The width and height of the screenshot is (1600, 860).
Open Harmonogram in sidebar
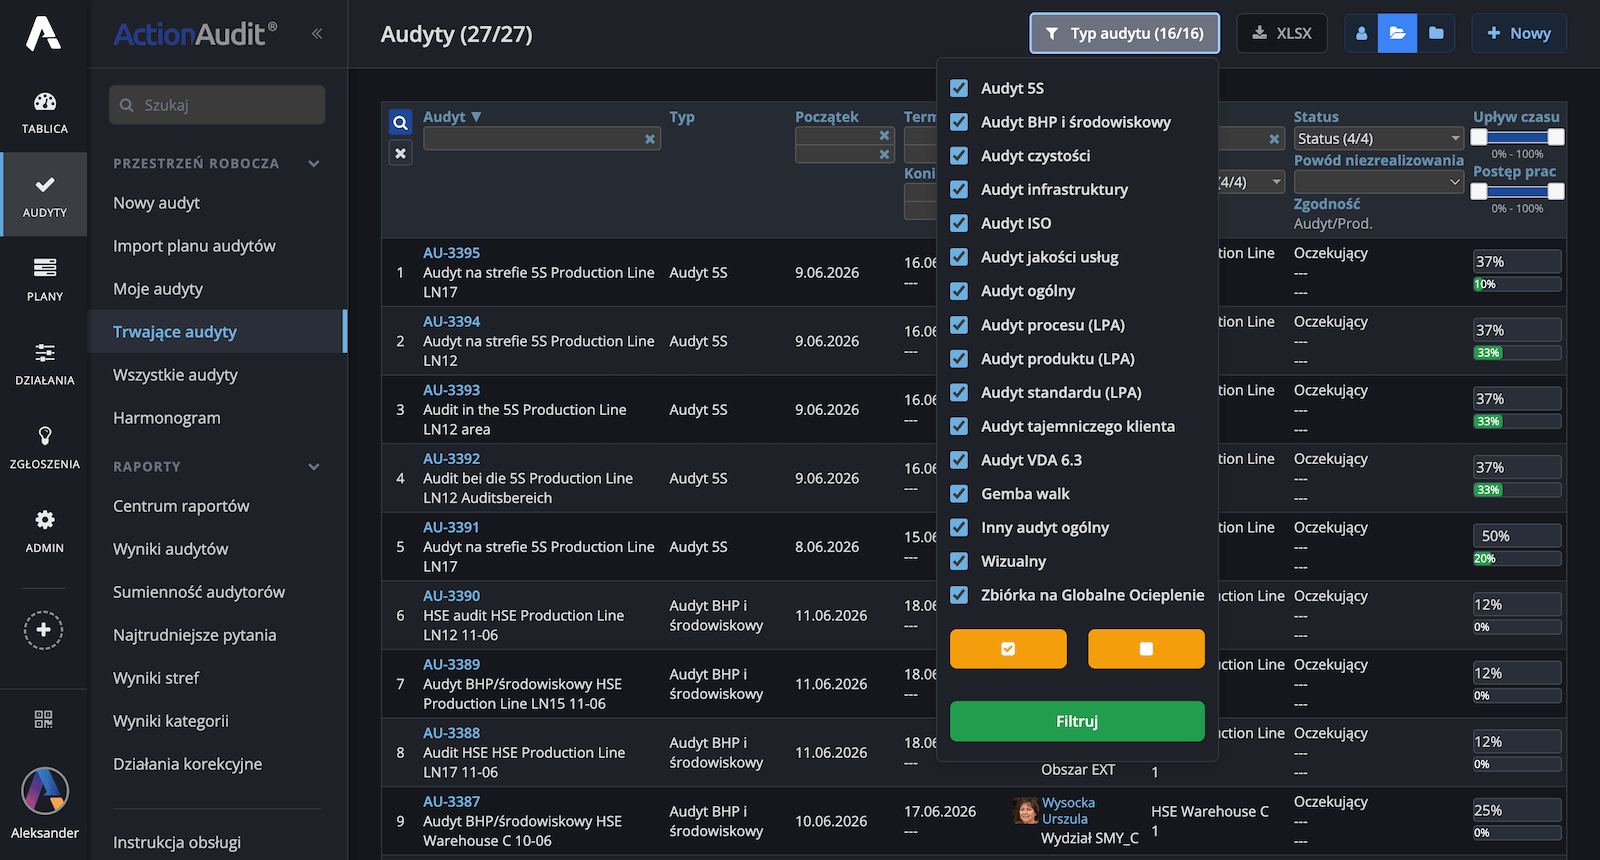[x=167, y=418]
